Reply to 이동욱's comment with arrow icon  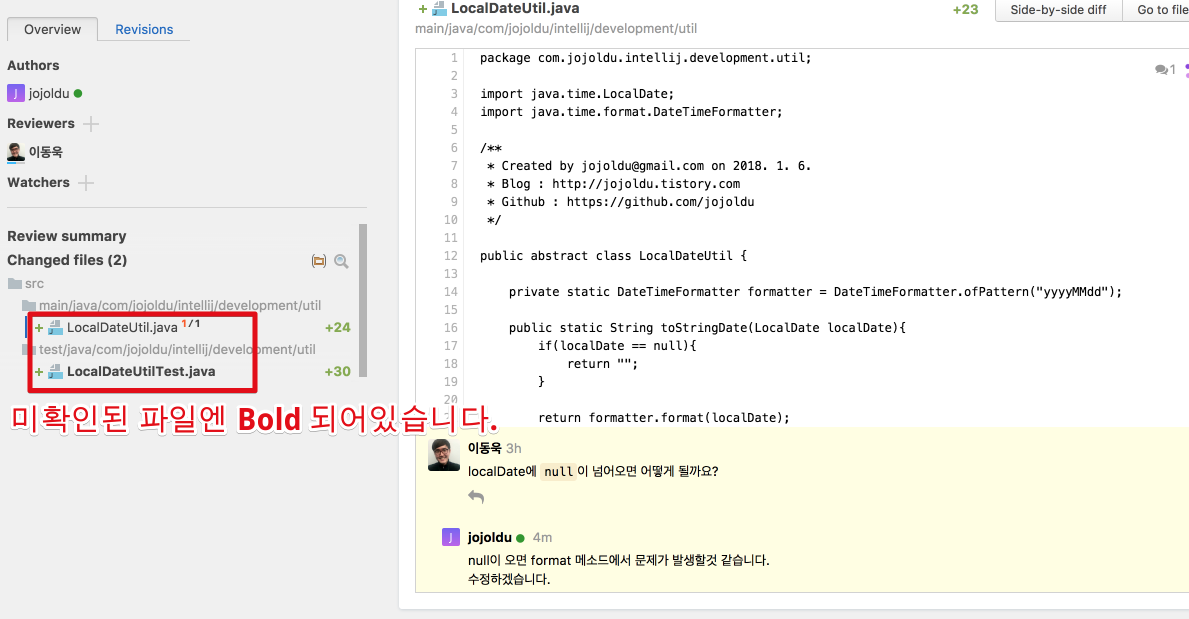point(476,497)
